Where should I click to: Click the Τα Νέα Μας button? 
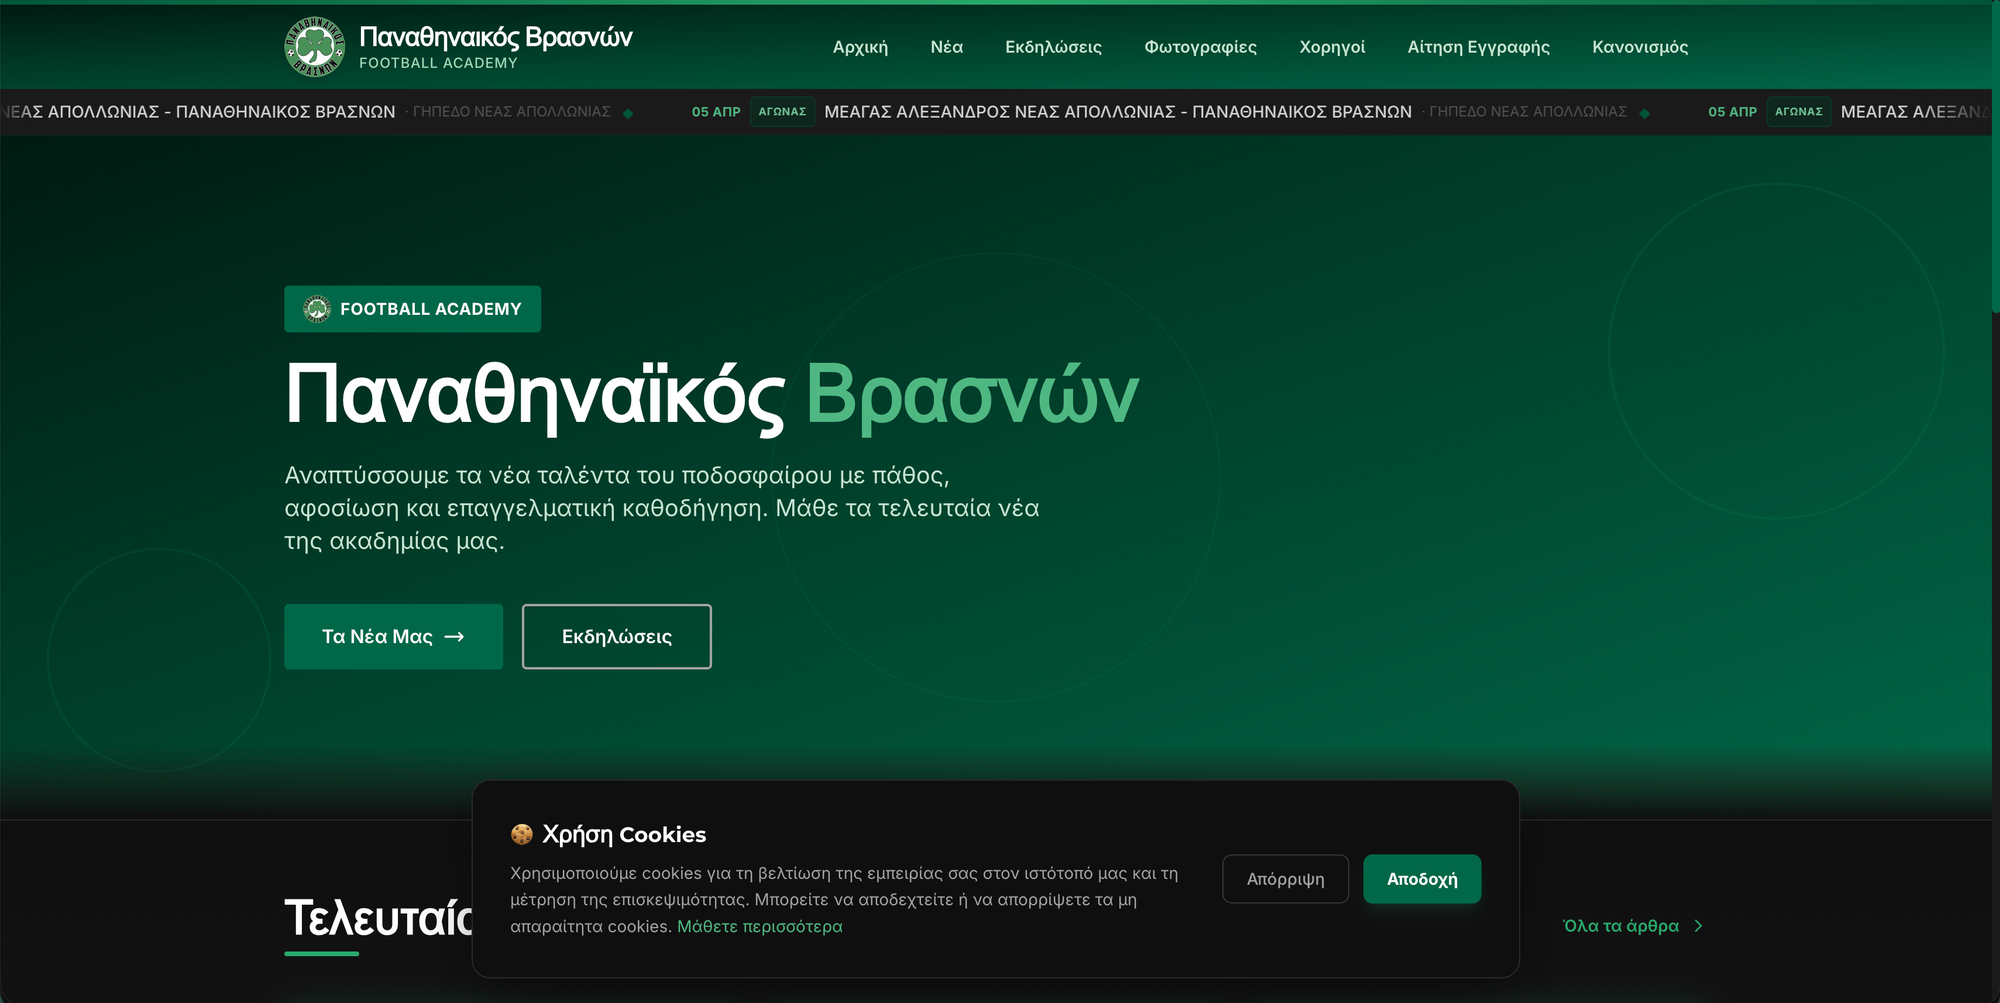(393, 637)
